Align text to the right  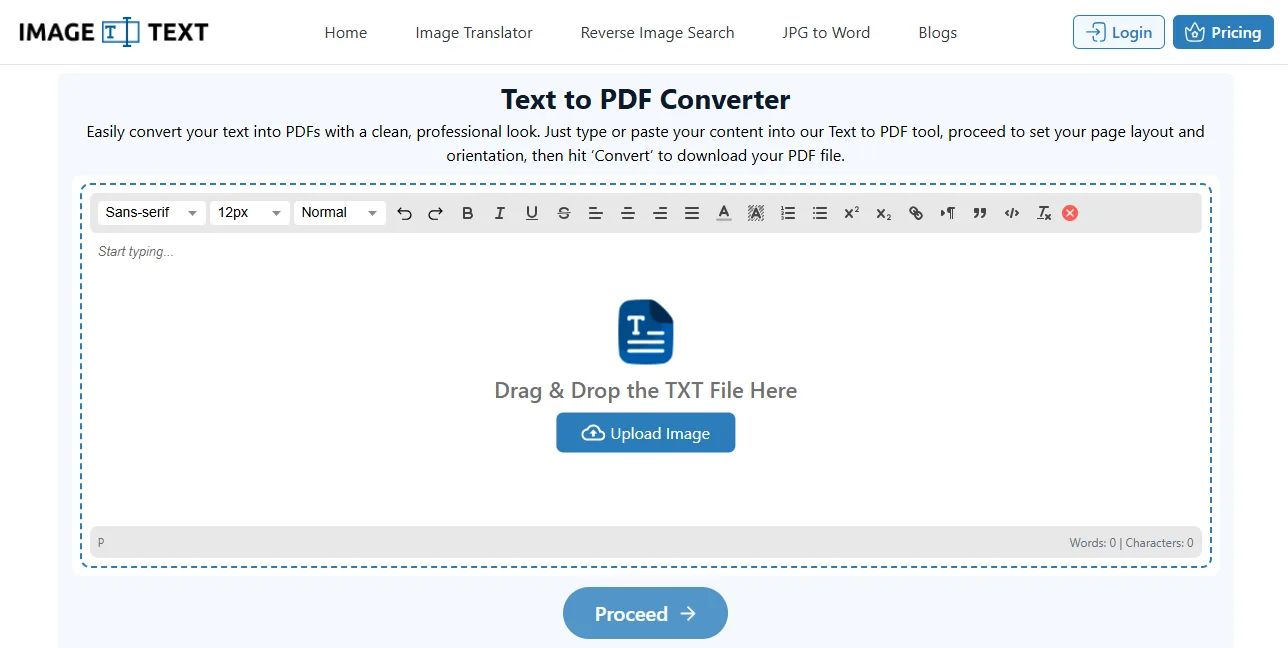point(660,213)
